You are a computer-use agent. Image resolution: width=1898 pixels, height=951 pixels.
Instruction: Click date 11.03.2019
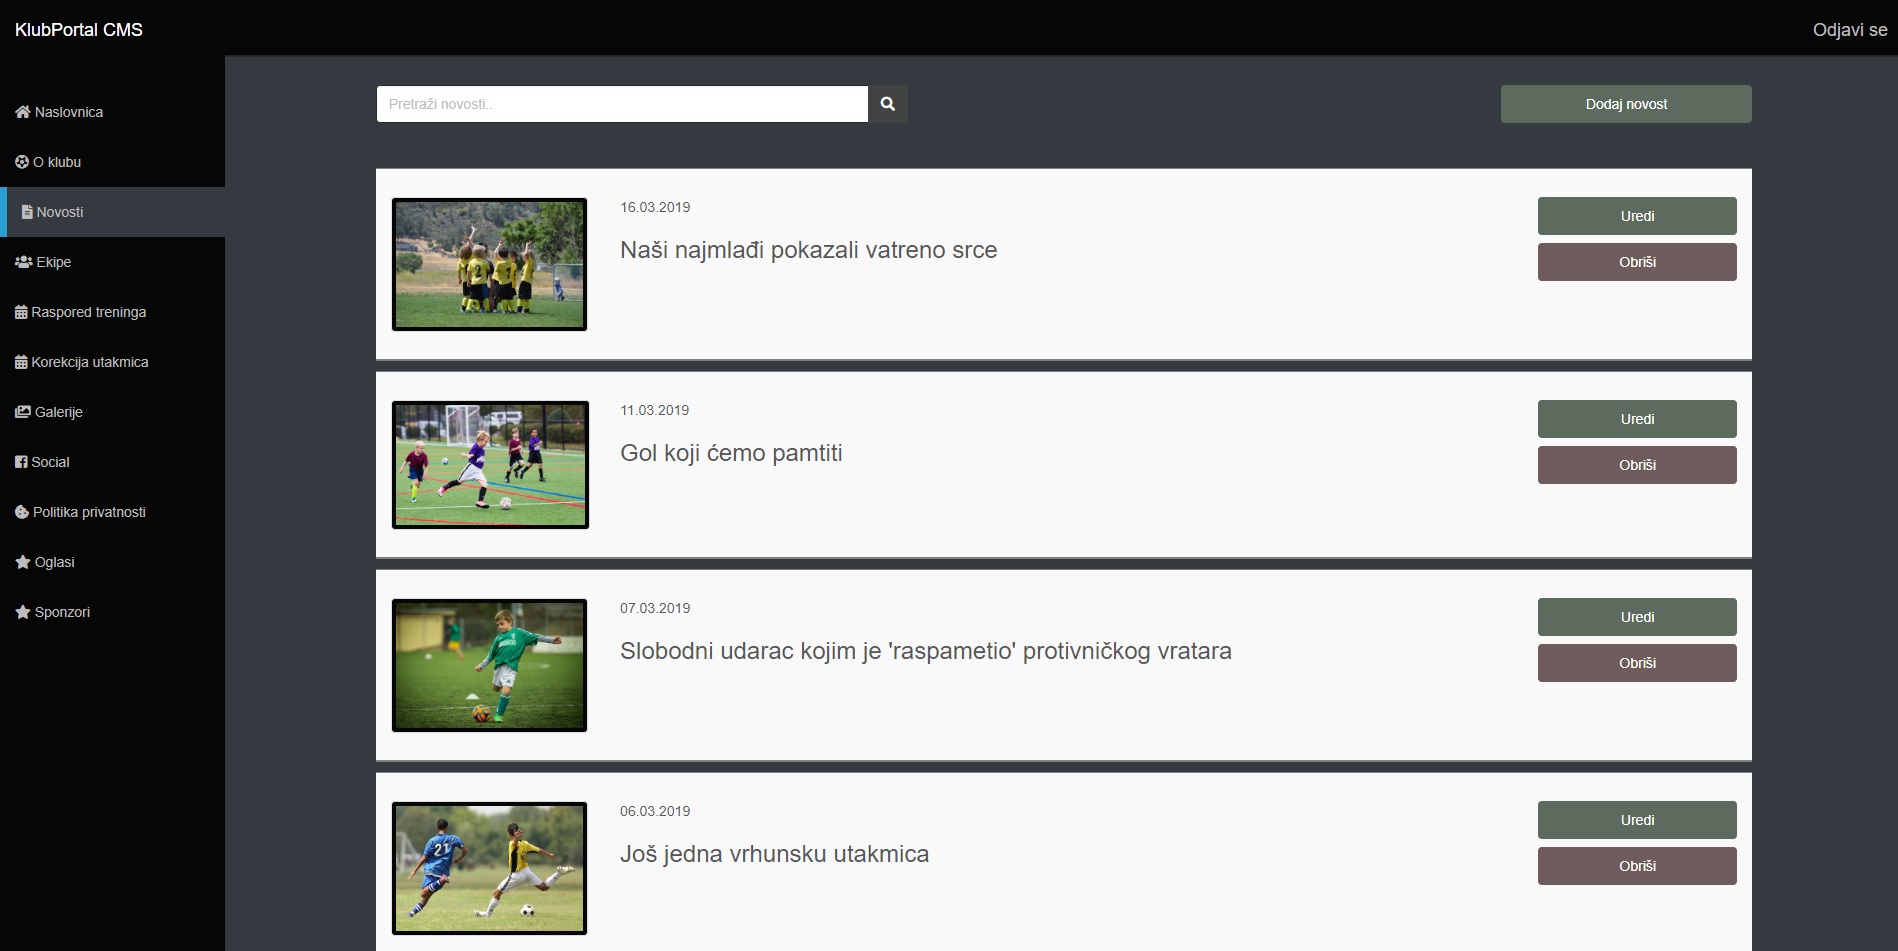click(655, 410)
